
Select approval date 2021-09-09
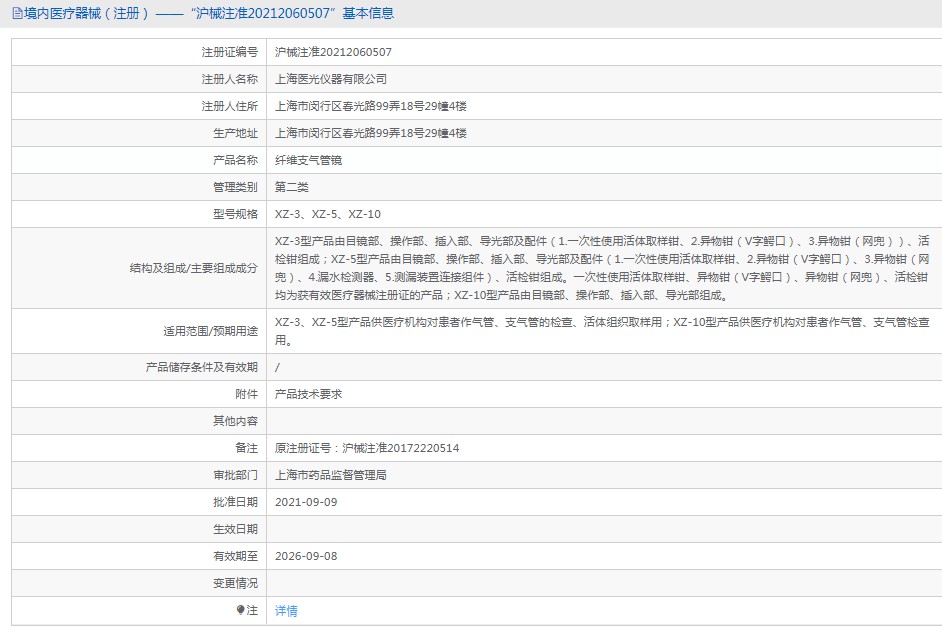306,502
